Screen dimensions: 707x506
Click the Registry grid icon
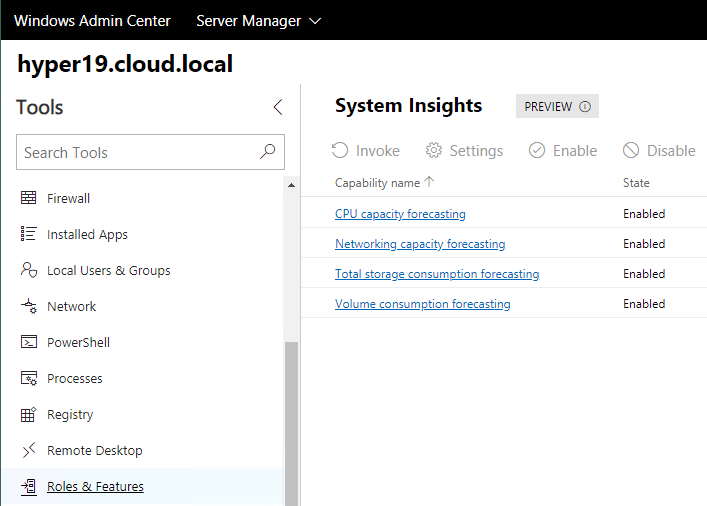click(x=28, y=414)
